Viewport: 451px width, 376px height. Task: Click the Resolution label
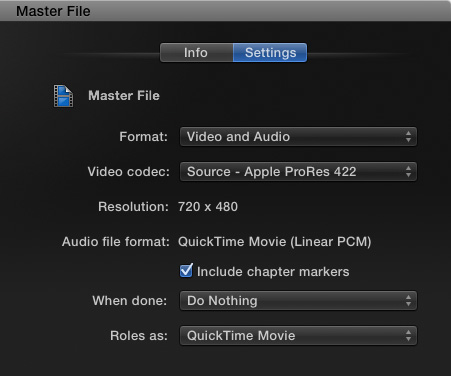click(x=133, y=207)
